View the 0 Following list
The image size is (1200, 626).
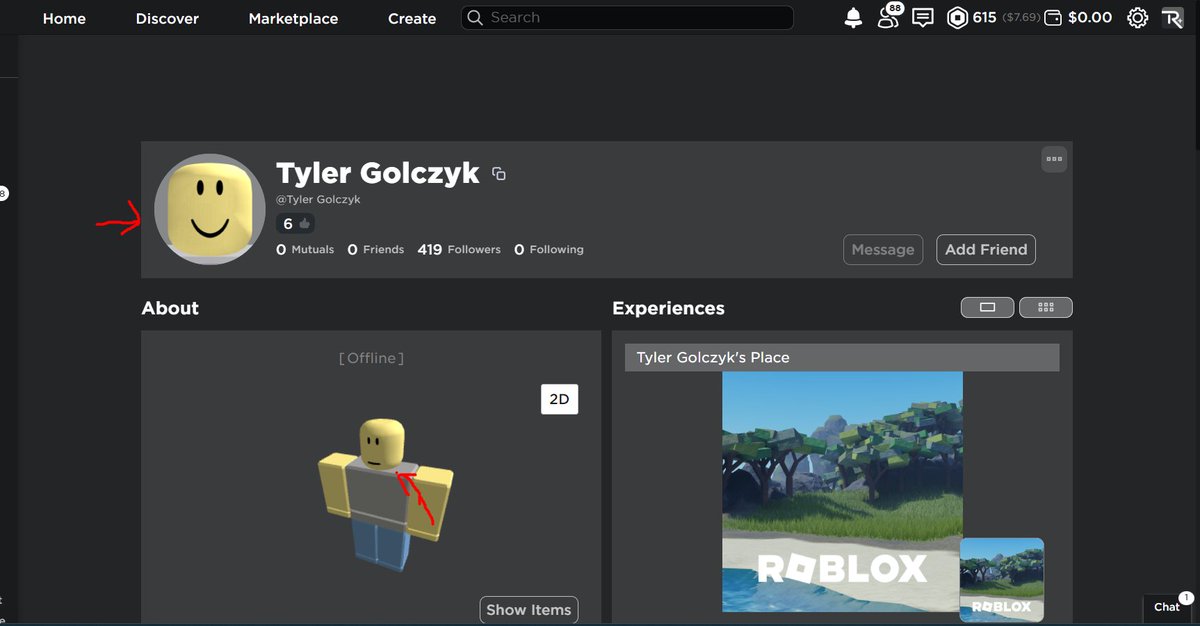[x=549, y=249]
